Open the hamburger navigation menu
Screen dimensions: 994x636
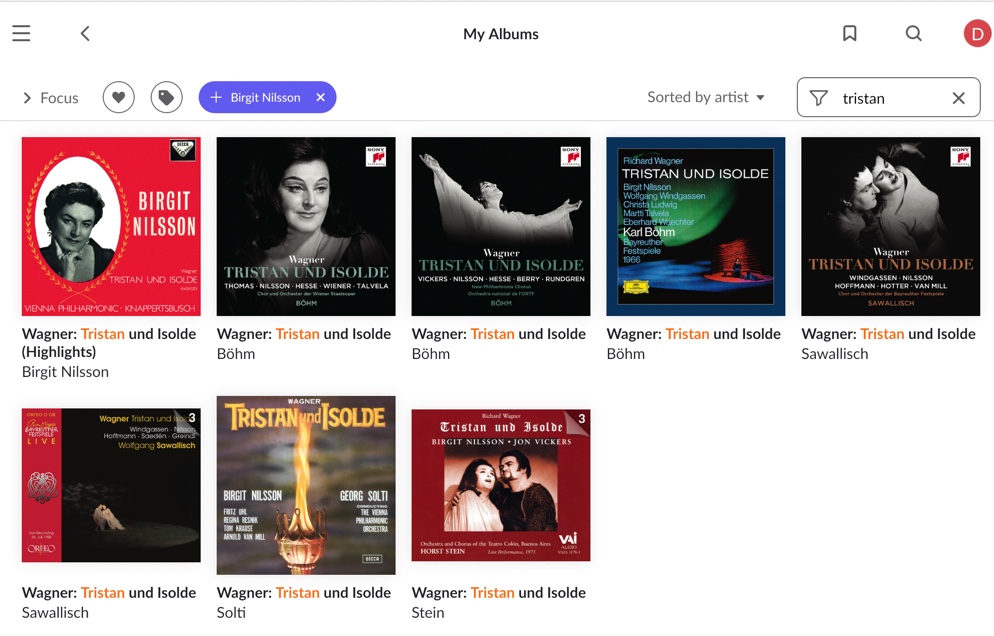click(x=21, y=34)
